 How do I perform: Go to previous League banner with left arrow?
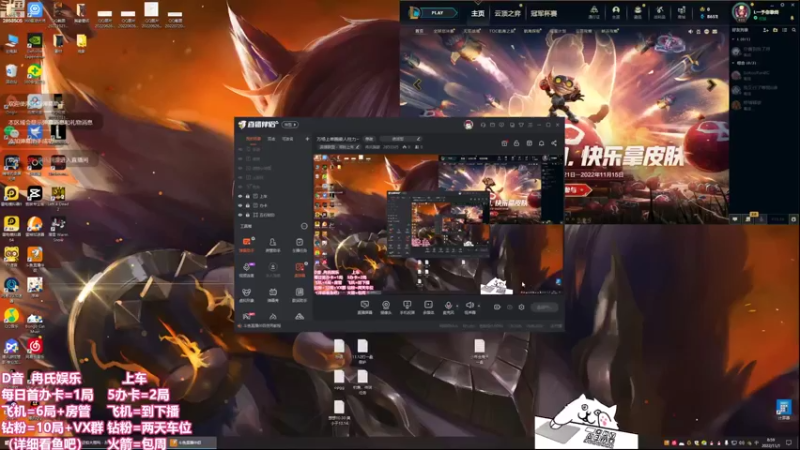418,85
